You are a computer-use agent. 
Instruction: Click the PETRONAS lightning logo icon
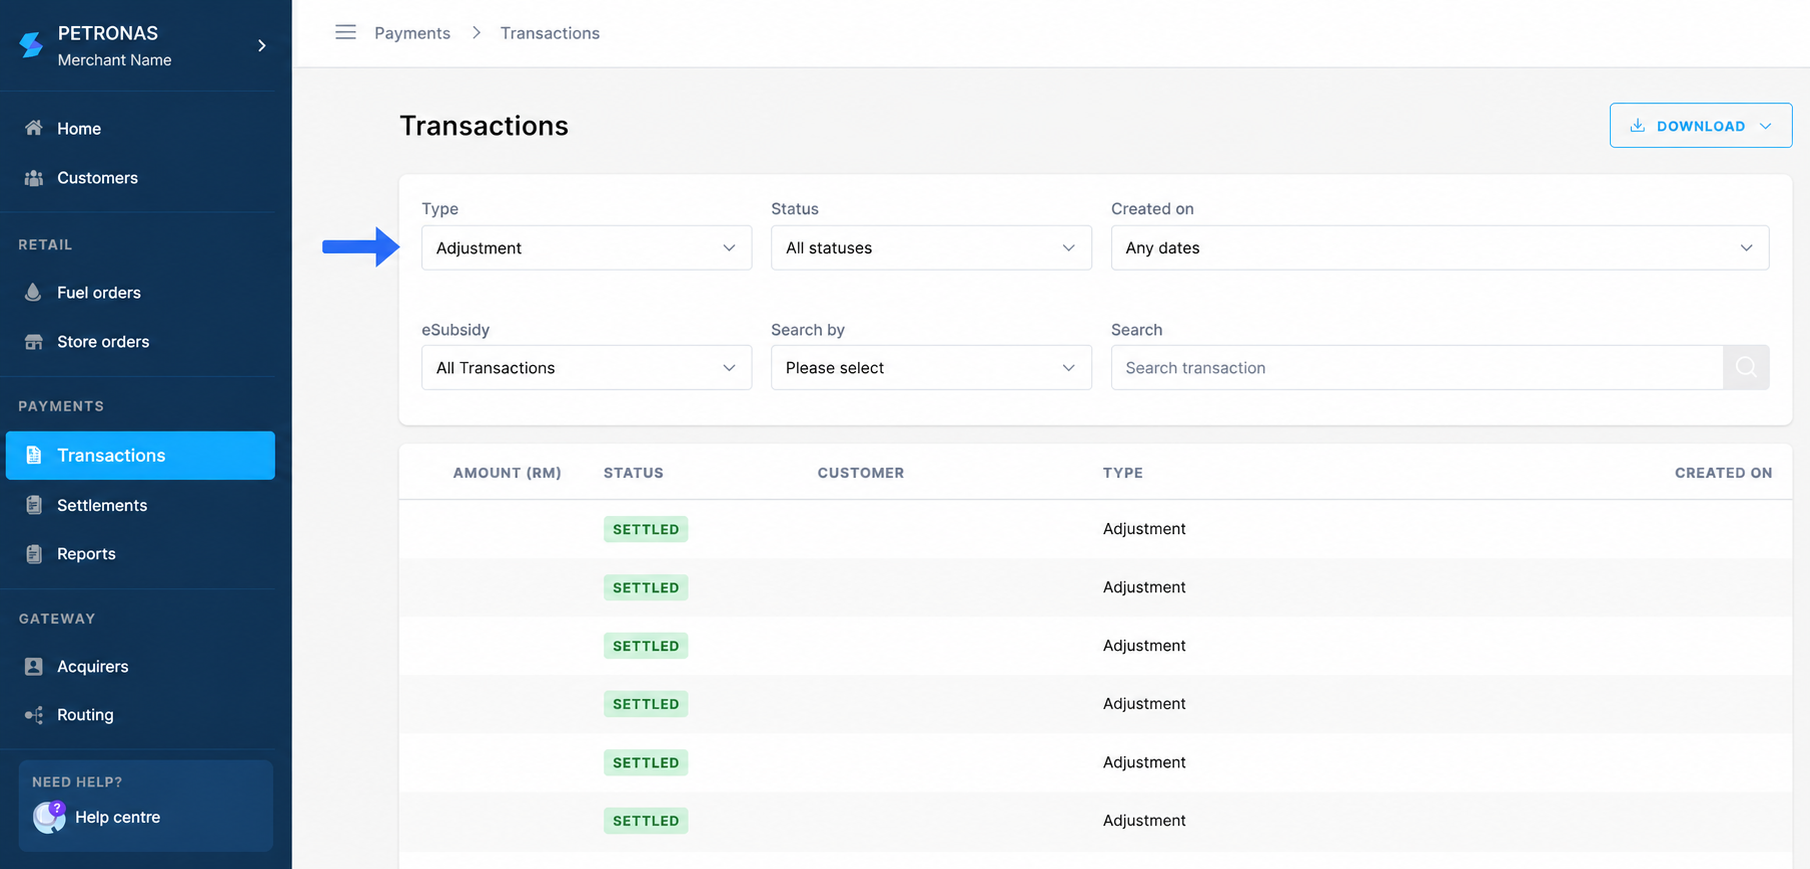(x=32, y=45)
